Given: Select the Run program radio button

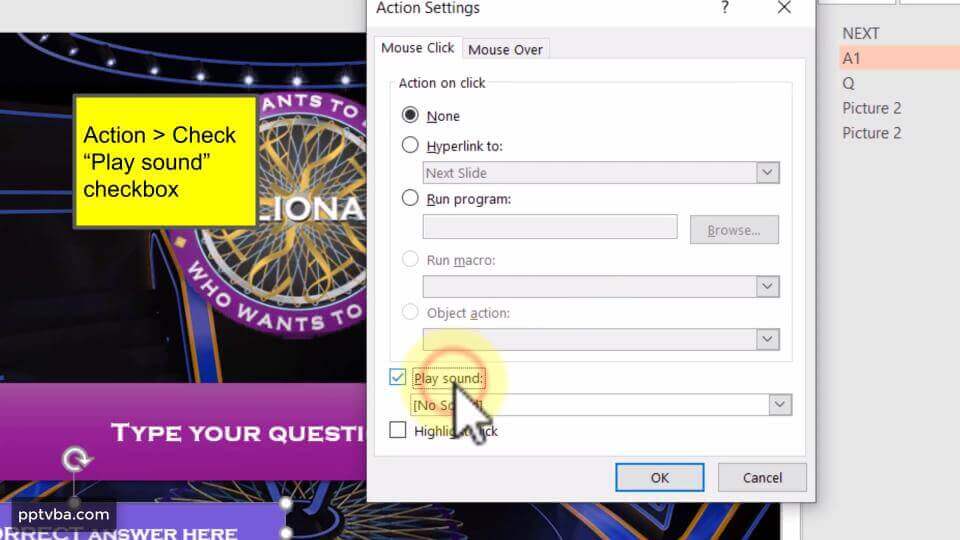Looking at the screenshot, I should (410, 198).
